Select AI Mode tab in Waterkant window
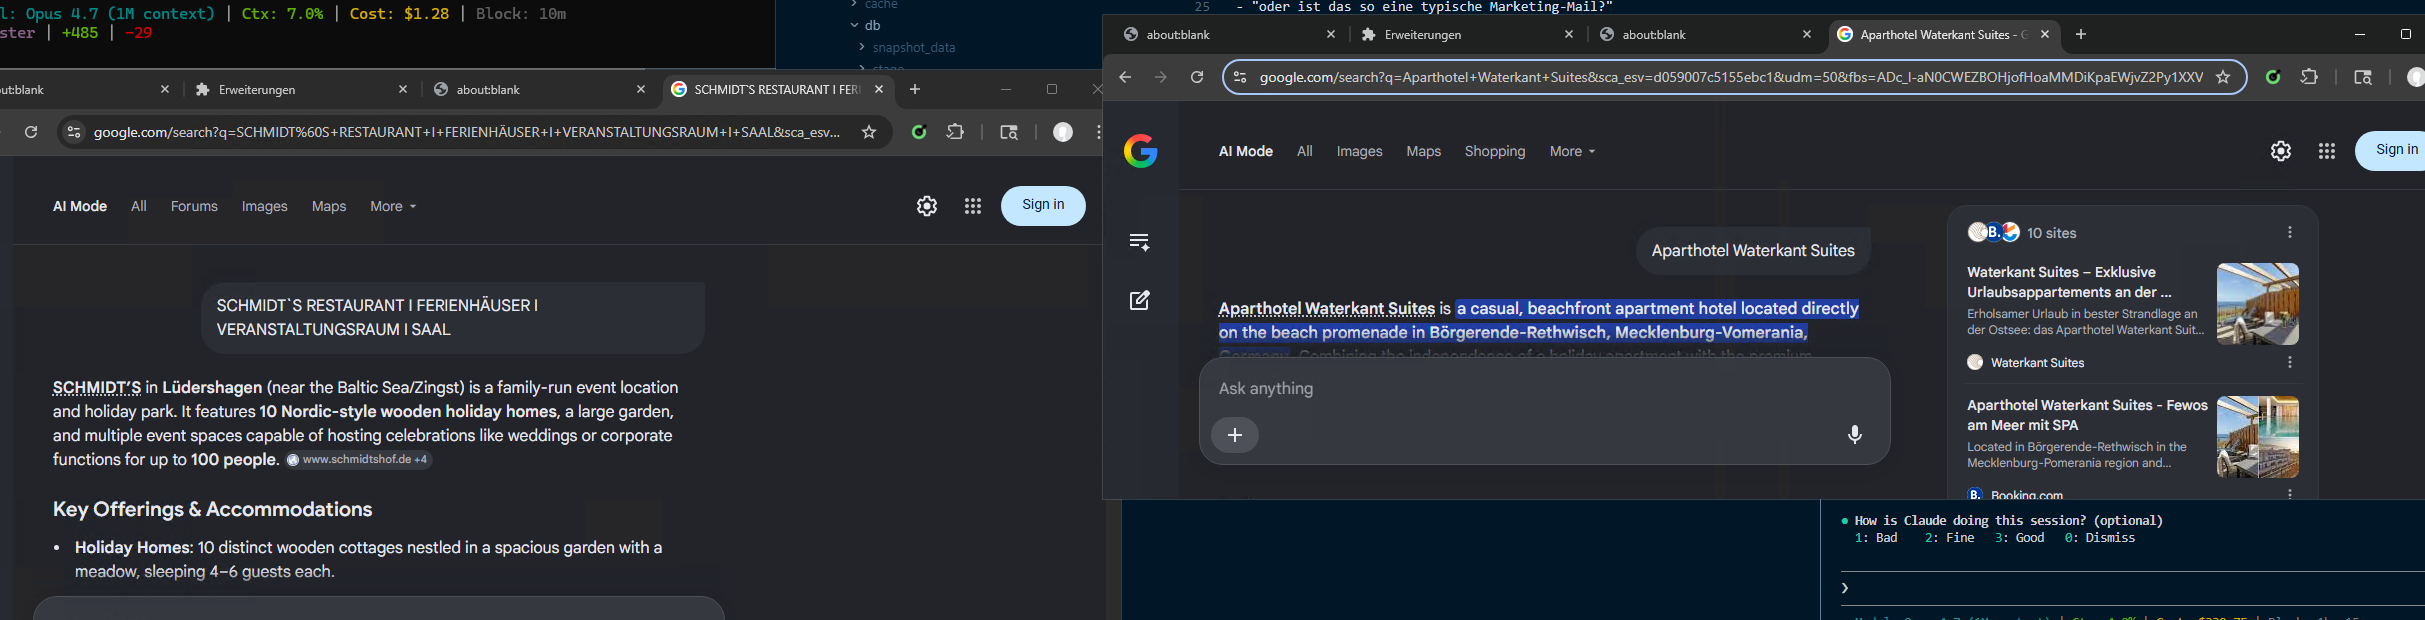The height and width of the screenshot is (620, 2425). [1245, 151]
